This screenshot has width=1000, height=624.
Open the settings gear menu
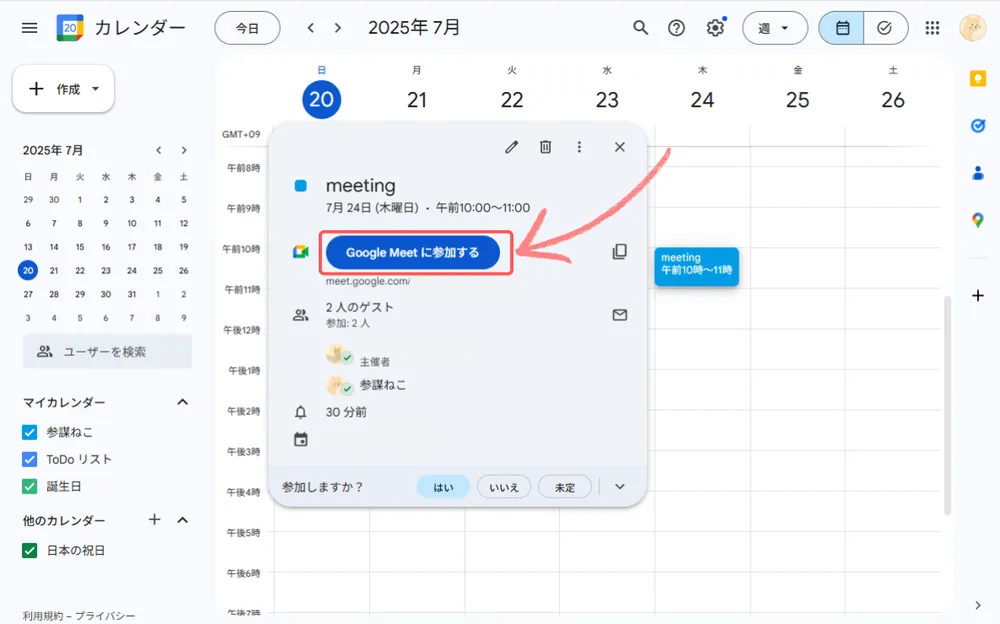click(x=715, y=28)
